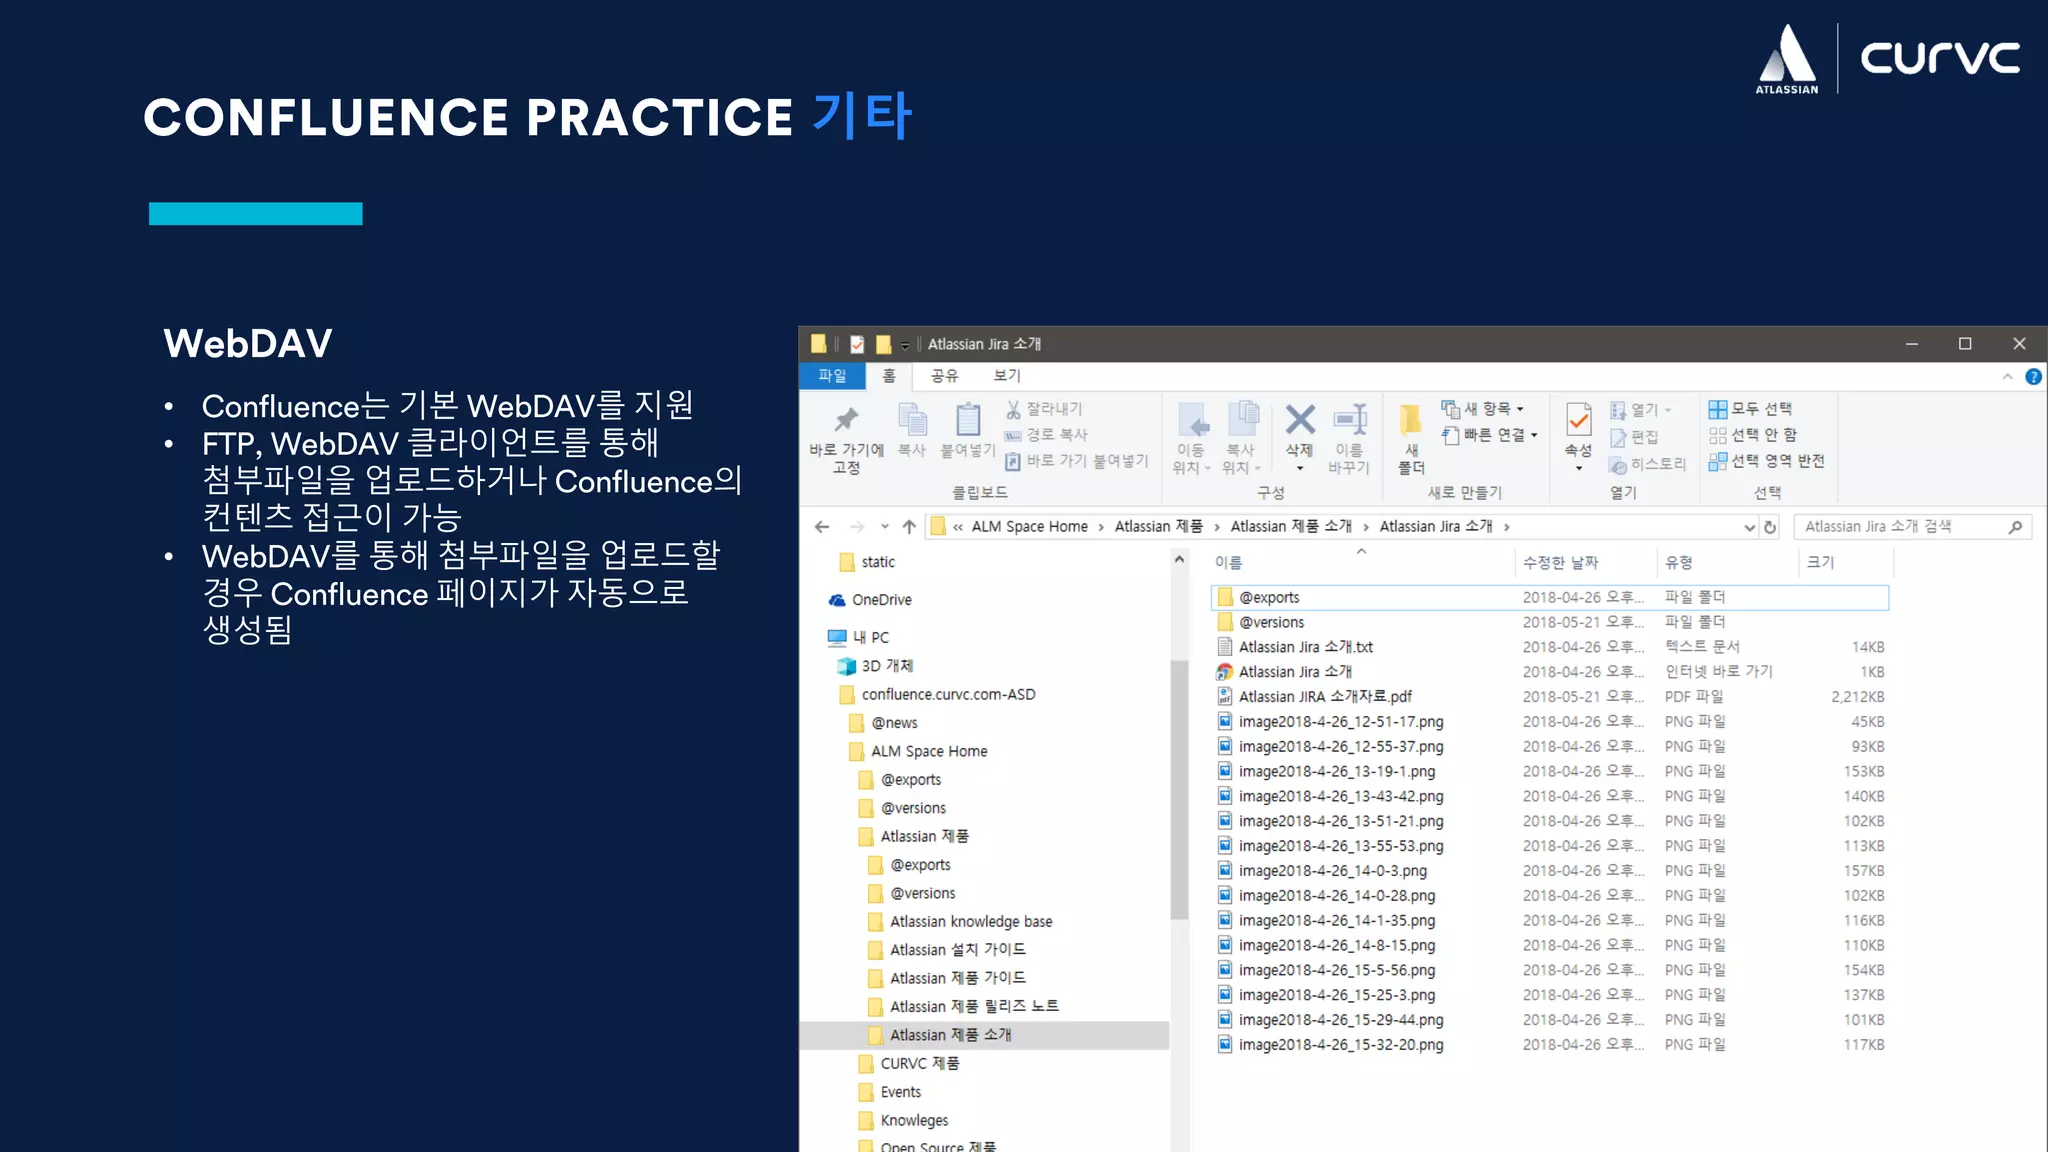The height and width of the screenshot is (1152, 2048).
Task: Click the Forward navigation arrow
Action: (857, 527)
